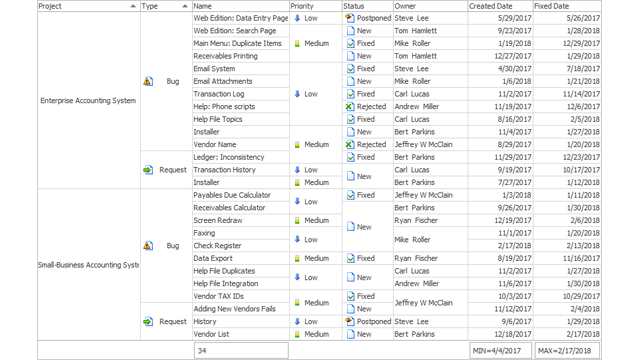Select owner Ryan Fischer on Data Export row

416,258
